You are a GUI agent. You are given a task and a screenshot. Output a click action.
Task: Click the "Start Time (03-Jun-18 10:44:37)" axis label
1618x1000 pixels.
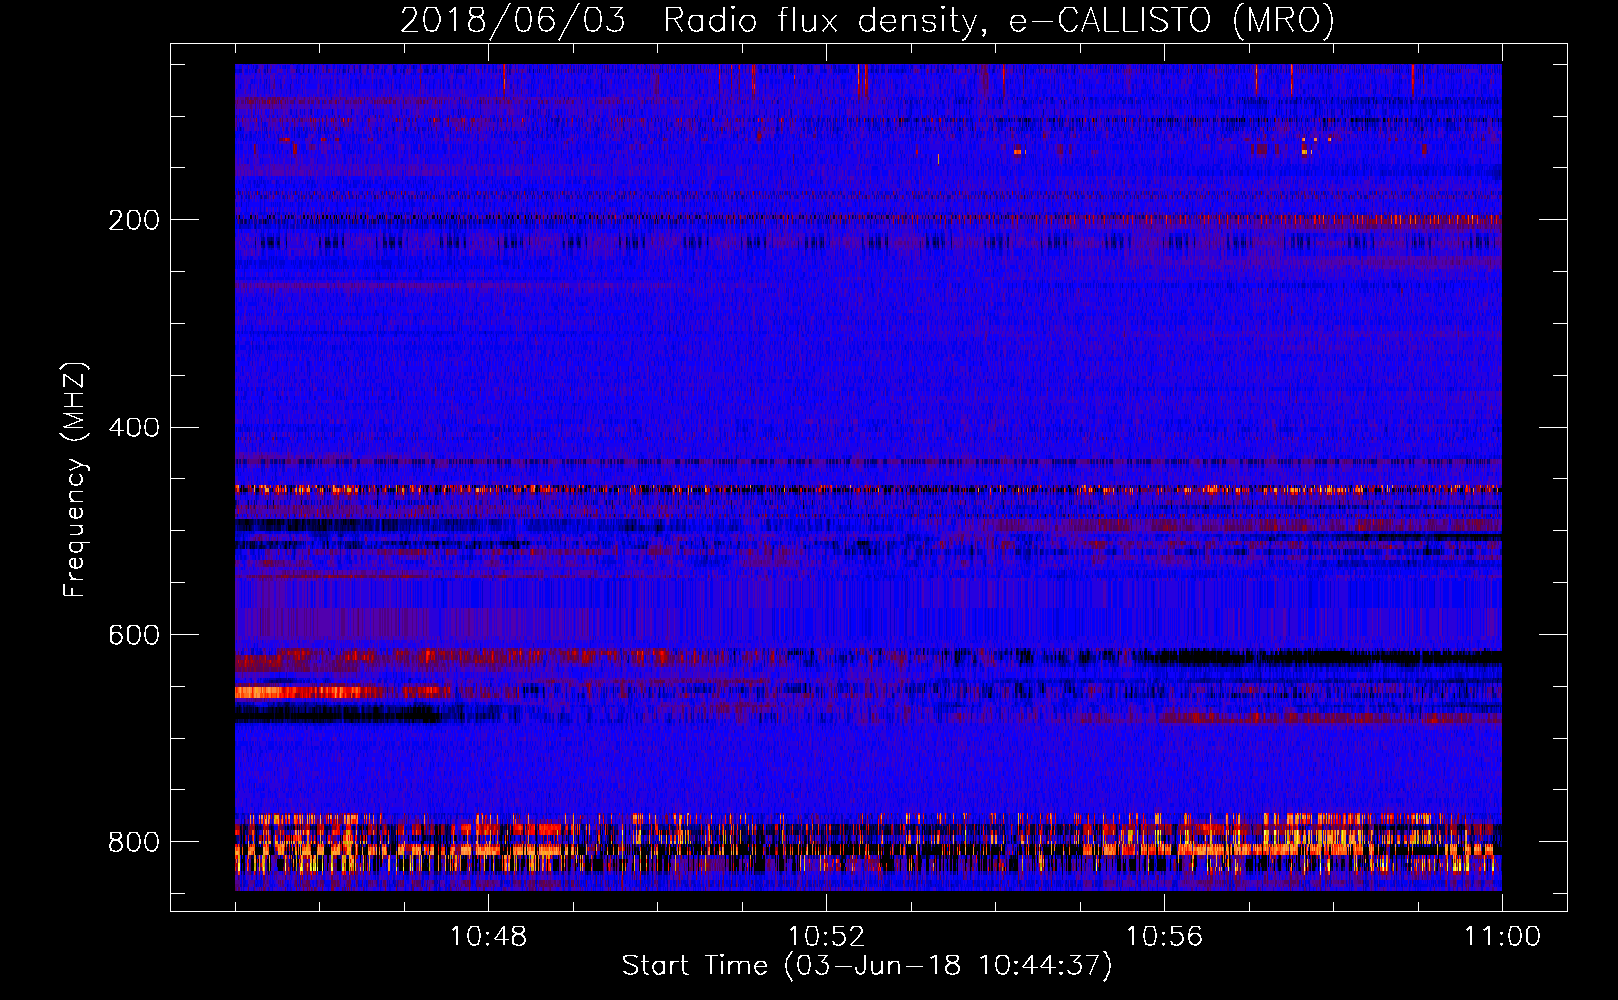(867, 966)
